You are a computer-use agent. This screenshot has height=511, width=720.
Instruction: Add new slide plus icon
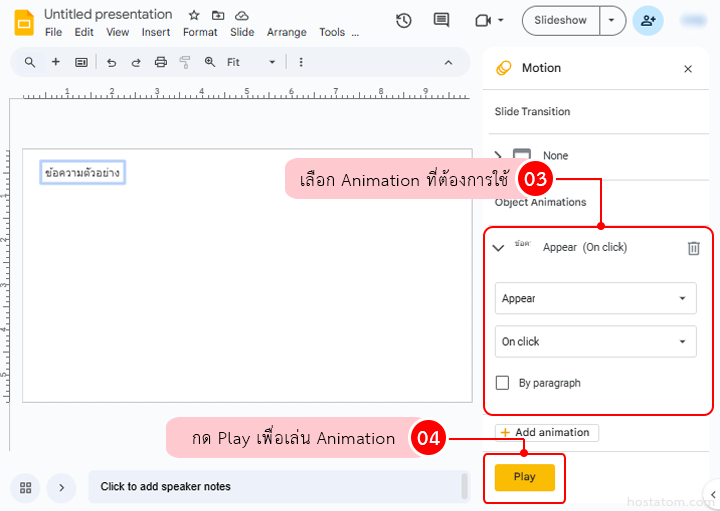56,62
